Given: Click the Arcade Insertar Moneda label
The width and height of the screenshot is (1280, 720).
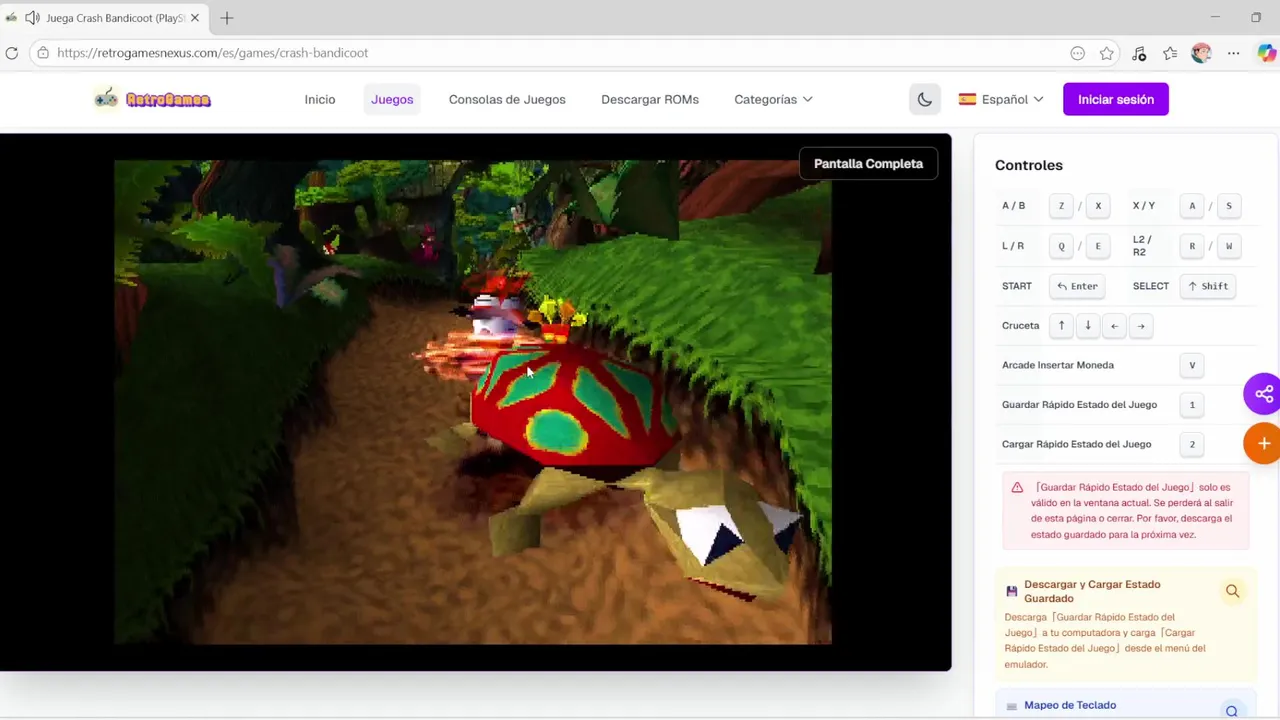Looking at the screenshot, I should click(1058, 365).
